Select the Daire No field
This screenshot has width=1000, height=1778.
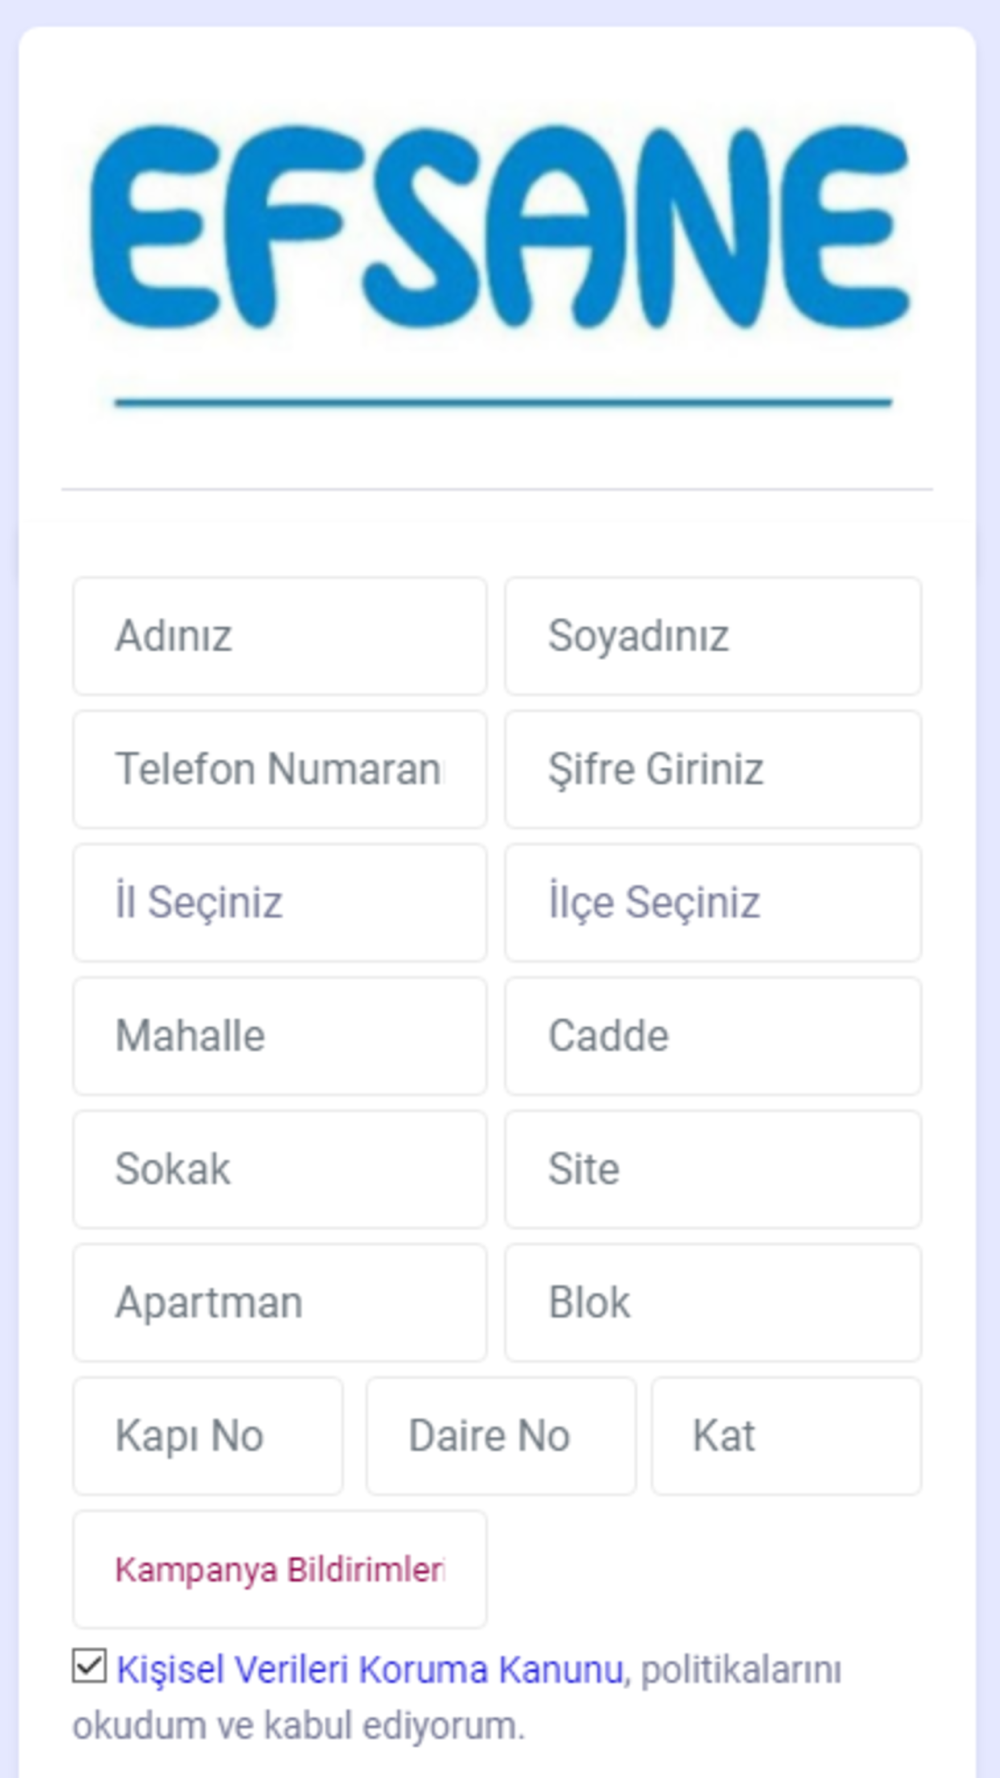[501, 1436]
